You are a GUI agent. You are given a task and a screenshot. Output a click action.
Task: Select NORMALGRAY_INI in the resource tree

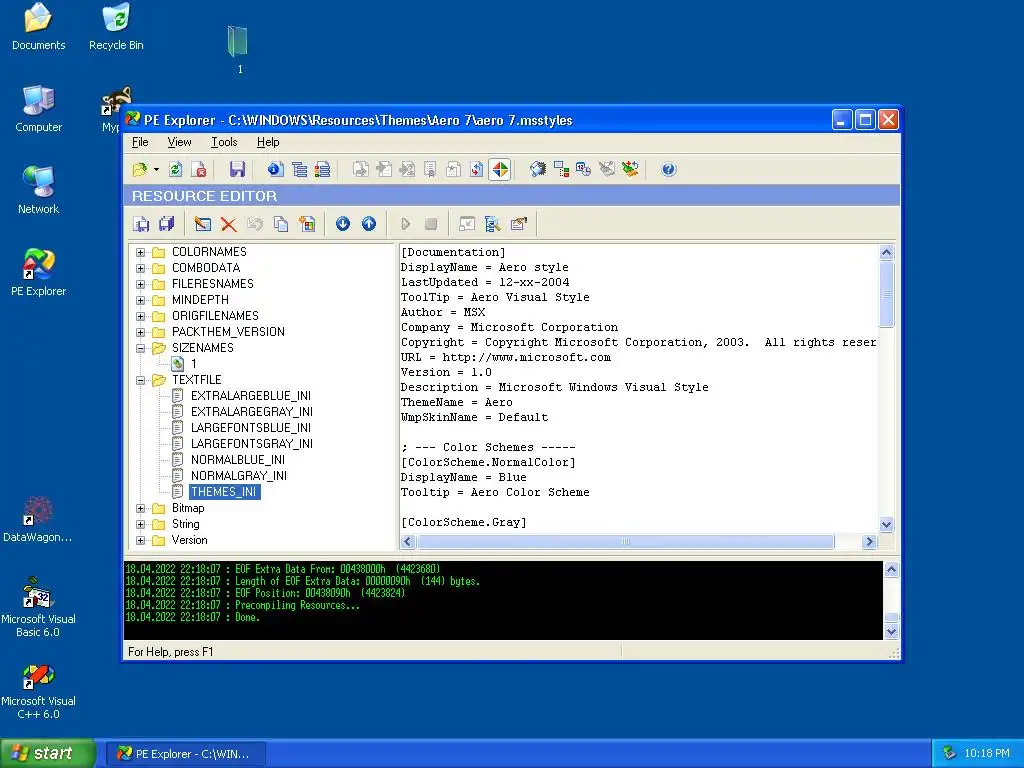click(238, 475)
